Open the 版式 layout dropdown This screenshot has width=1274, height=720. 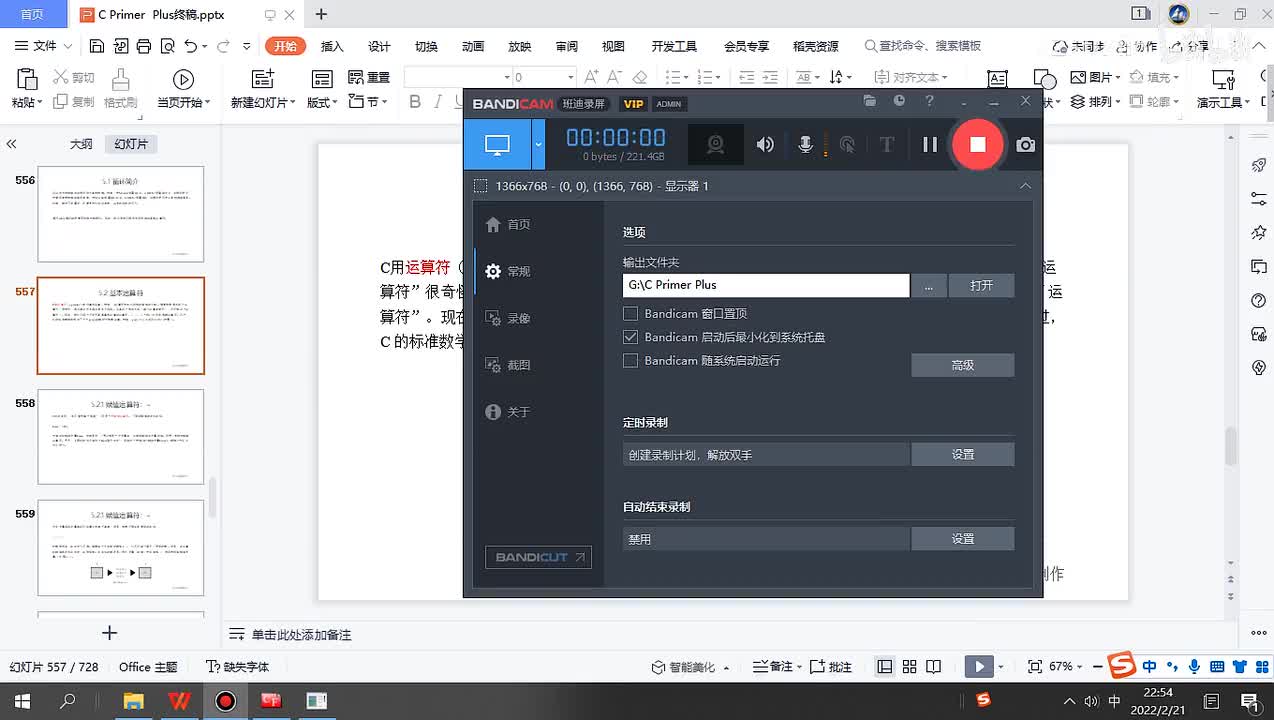(x=321, y=102)
